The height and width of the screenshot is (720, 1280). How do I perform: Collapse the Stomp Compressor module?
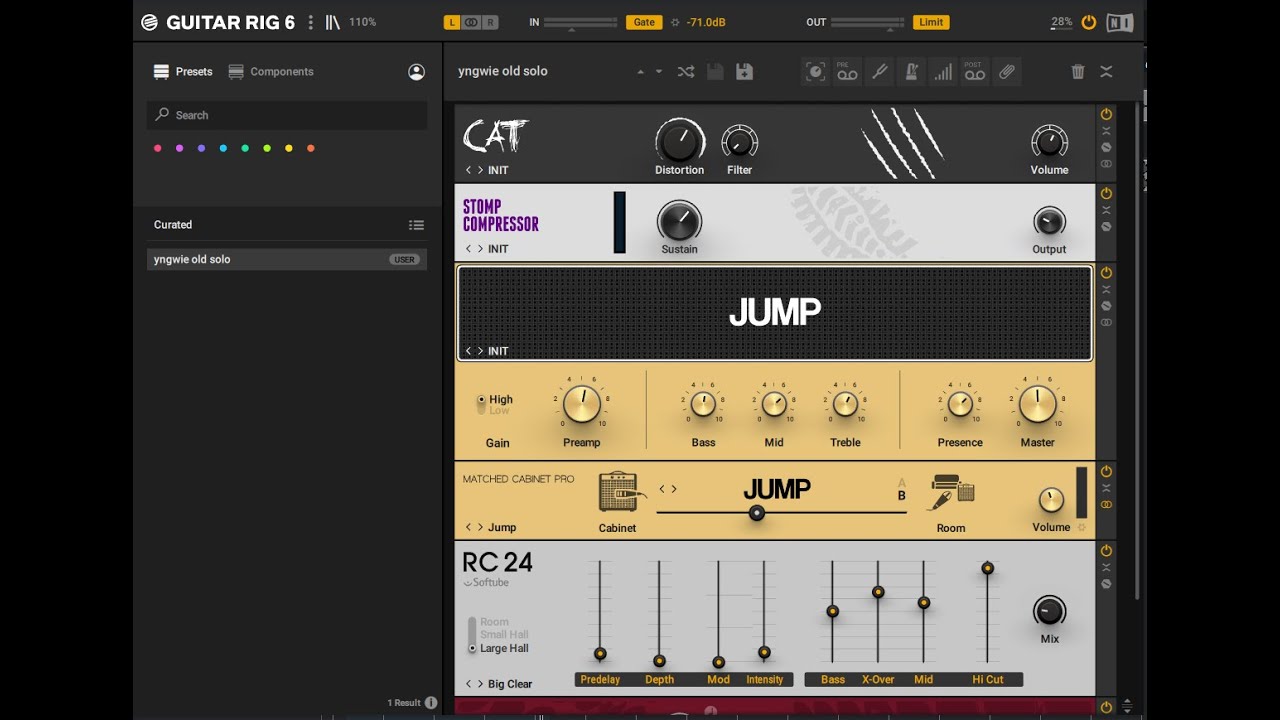pos(1106,210)
